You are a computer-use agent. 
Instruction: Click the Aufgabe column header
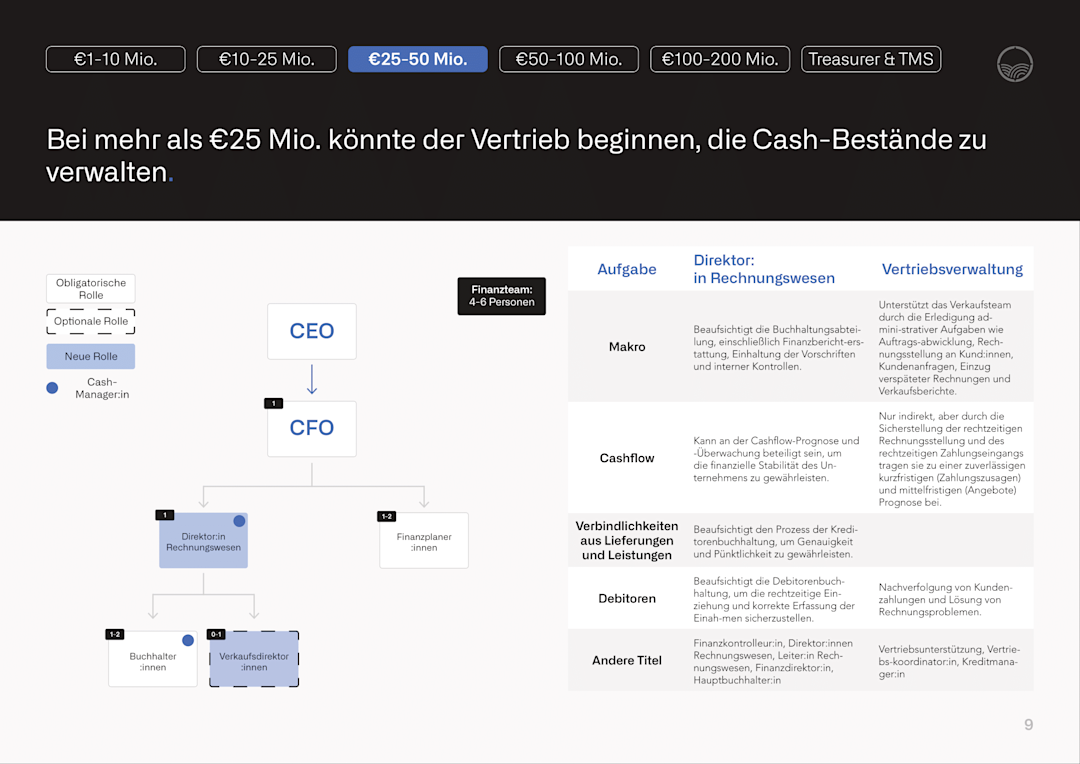[x=627, y=269]
